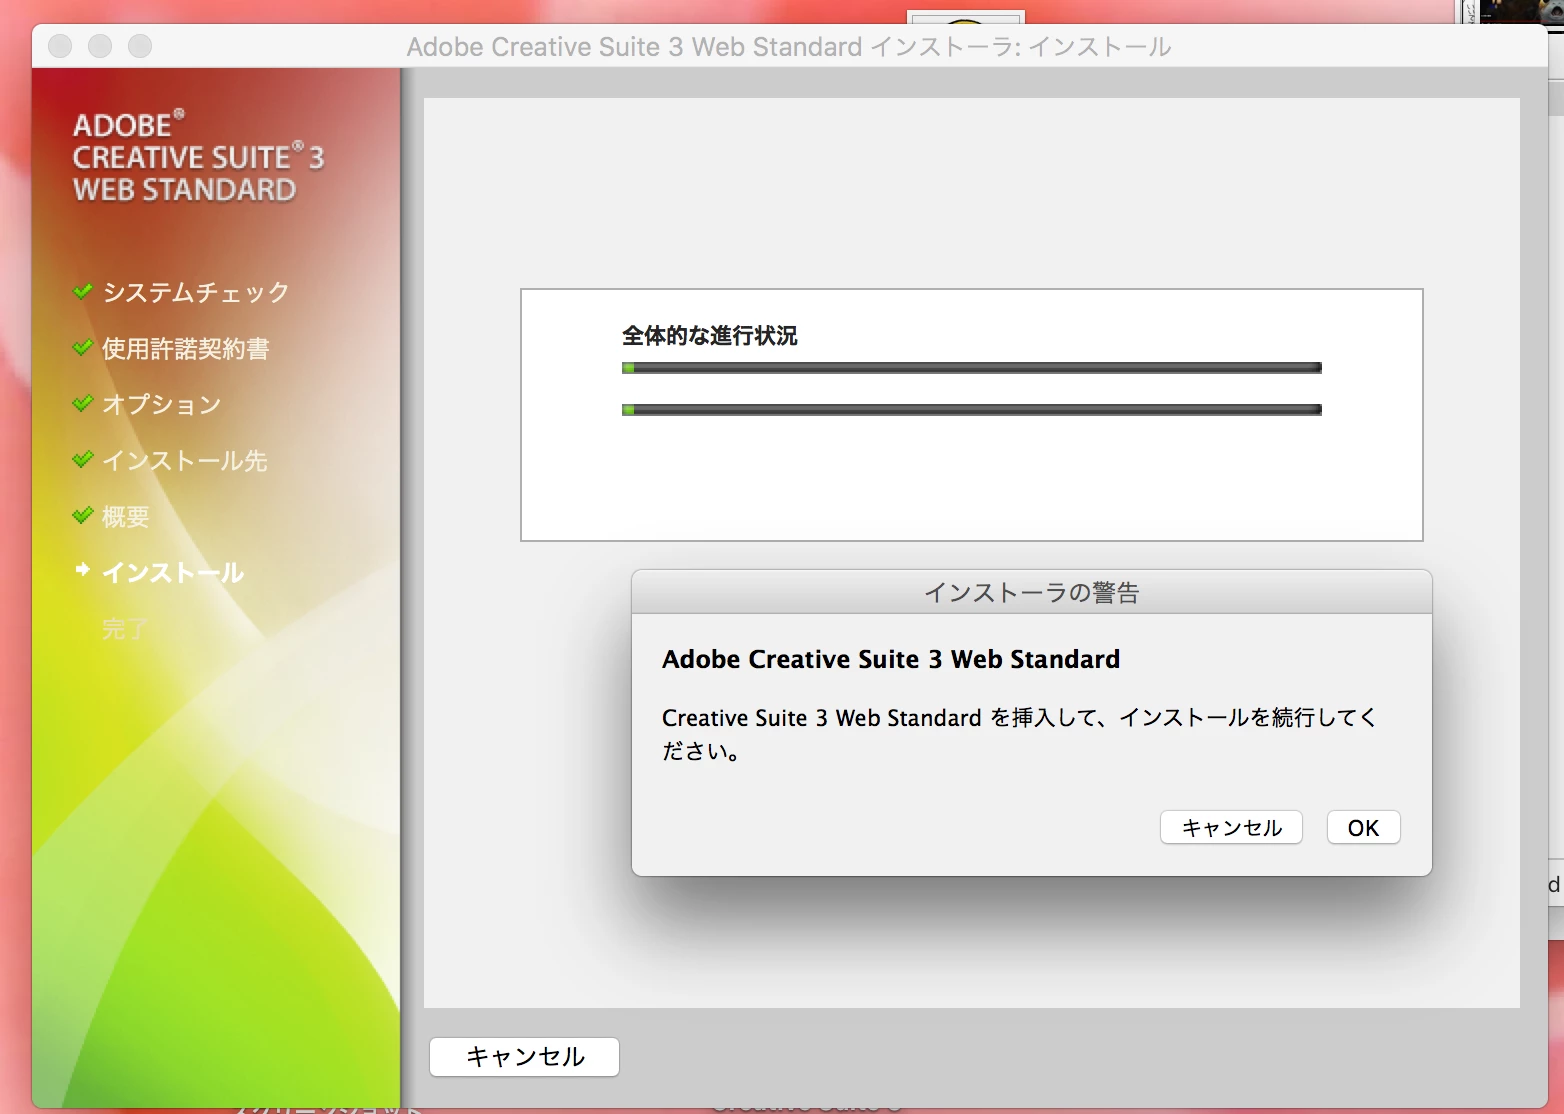Click the インストーラの警告 dialog title bar

point(1032,592)
